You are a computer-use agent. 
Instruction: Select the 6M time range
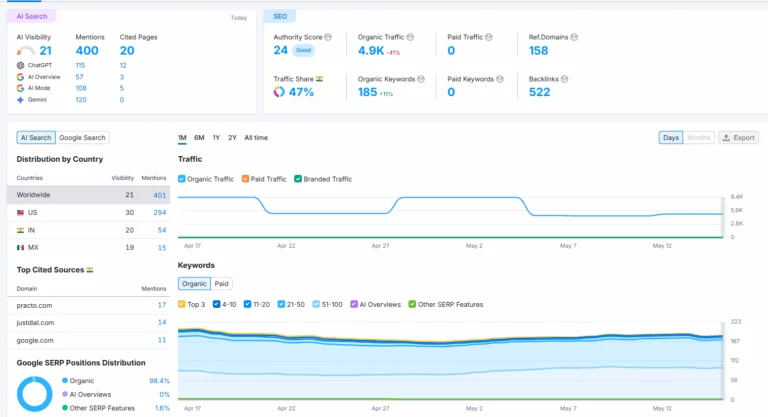(x=199, y=138)
